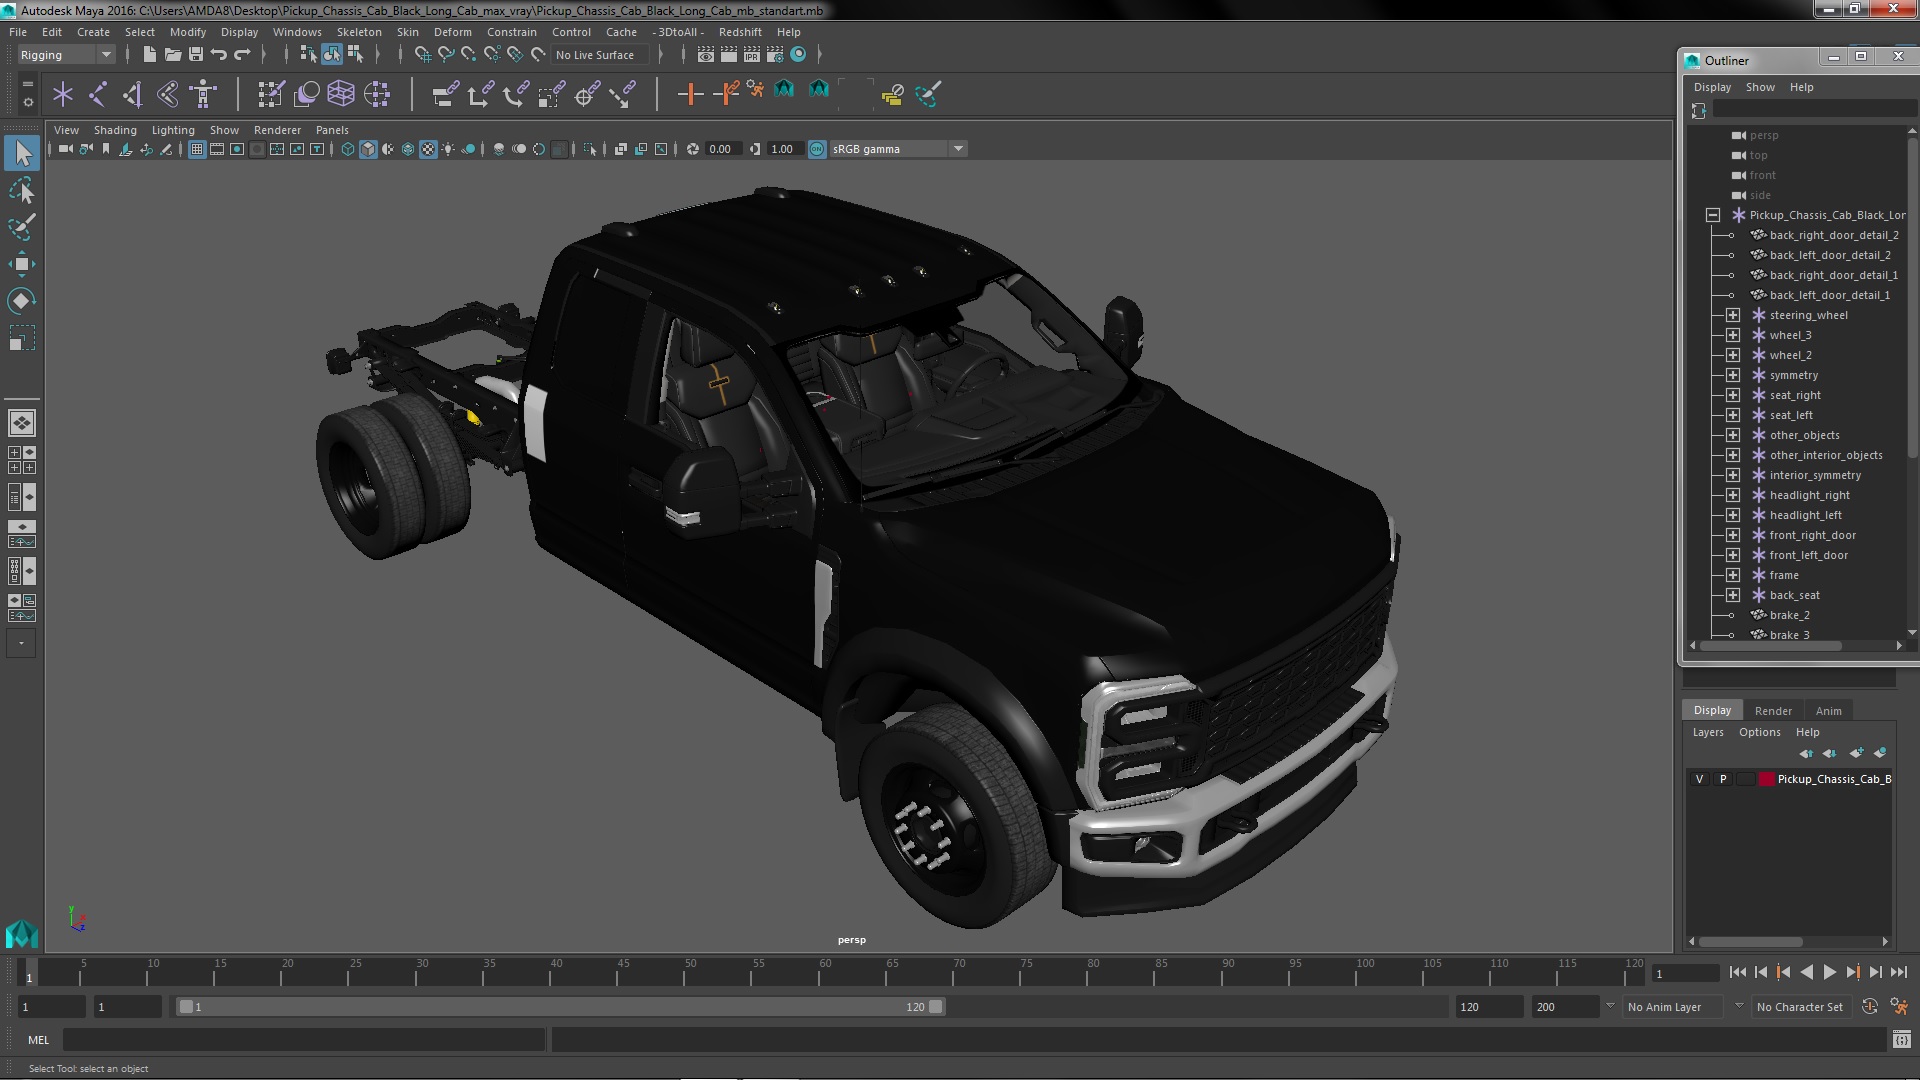Toggle the P playback box on the layer
Screen dimensions: 1920x1080
(1723, 779)
